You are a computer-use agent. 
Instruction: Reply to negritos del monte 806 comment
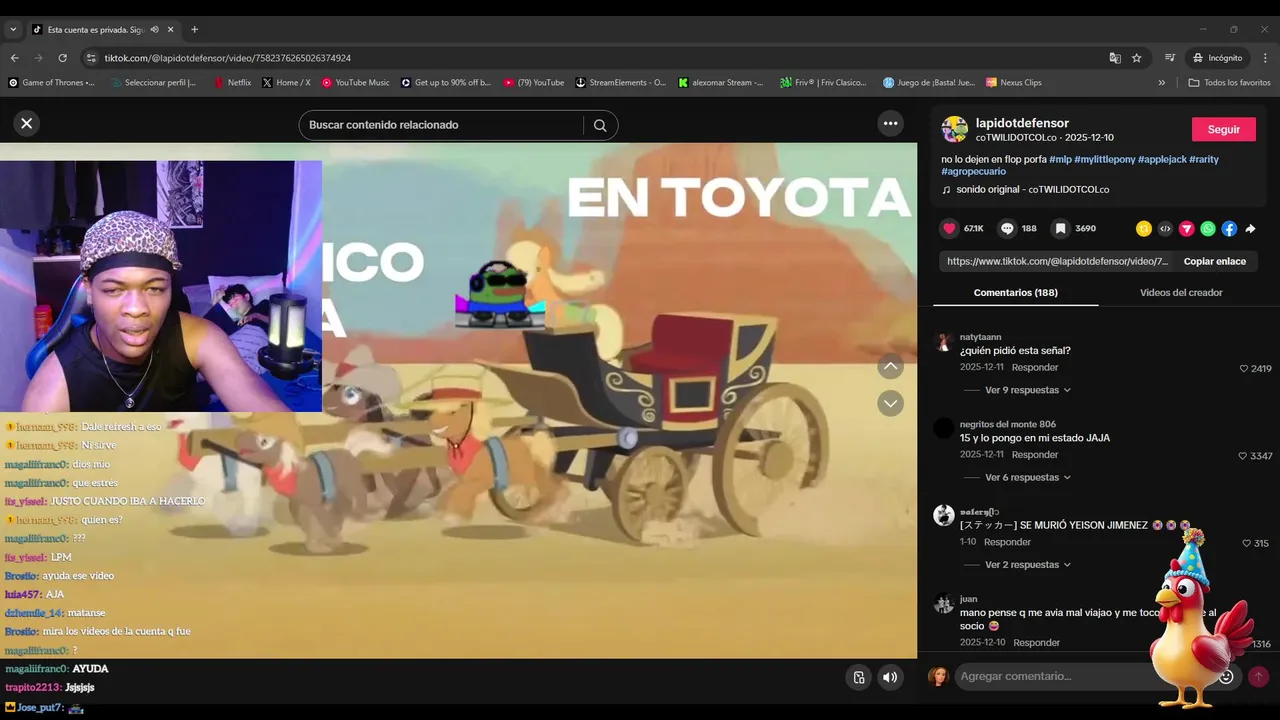pos(1035,455)
